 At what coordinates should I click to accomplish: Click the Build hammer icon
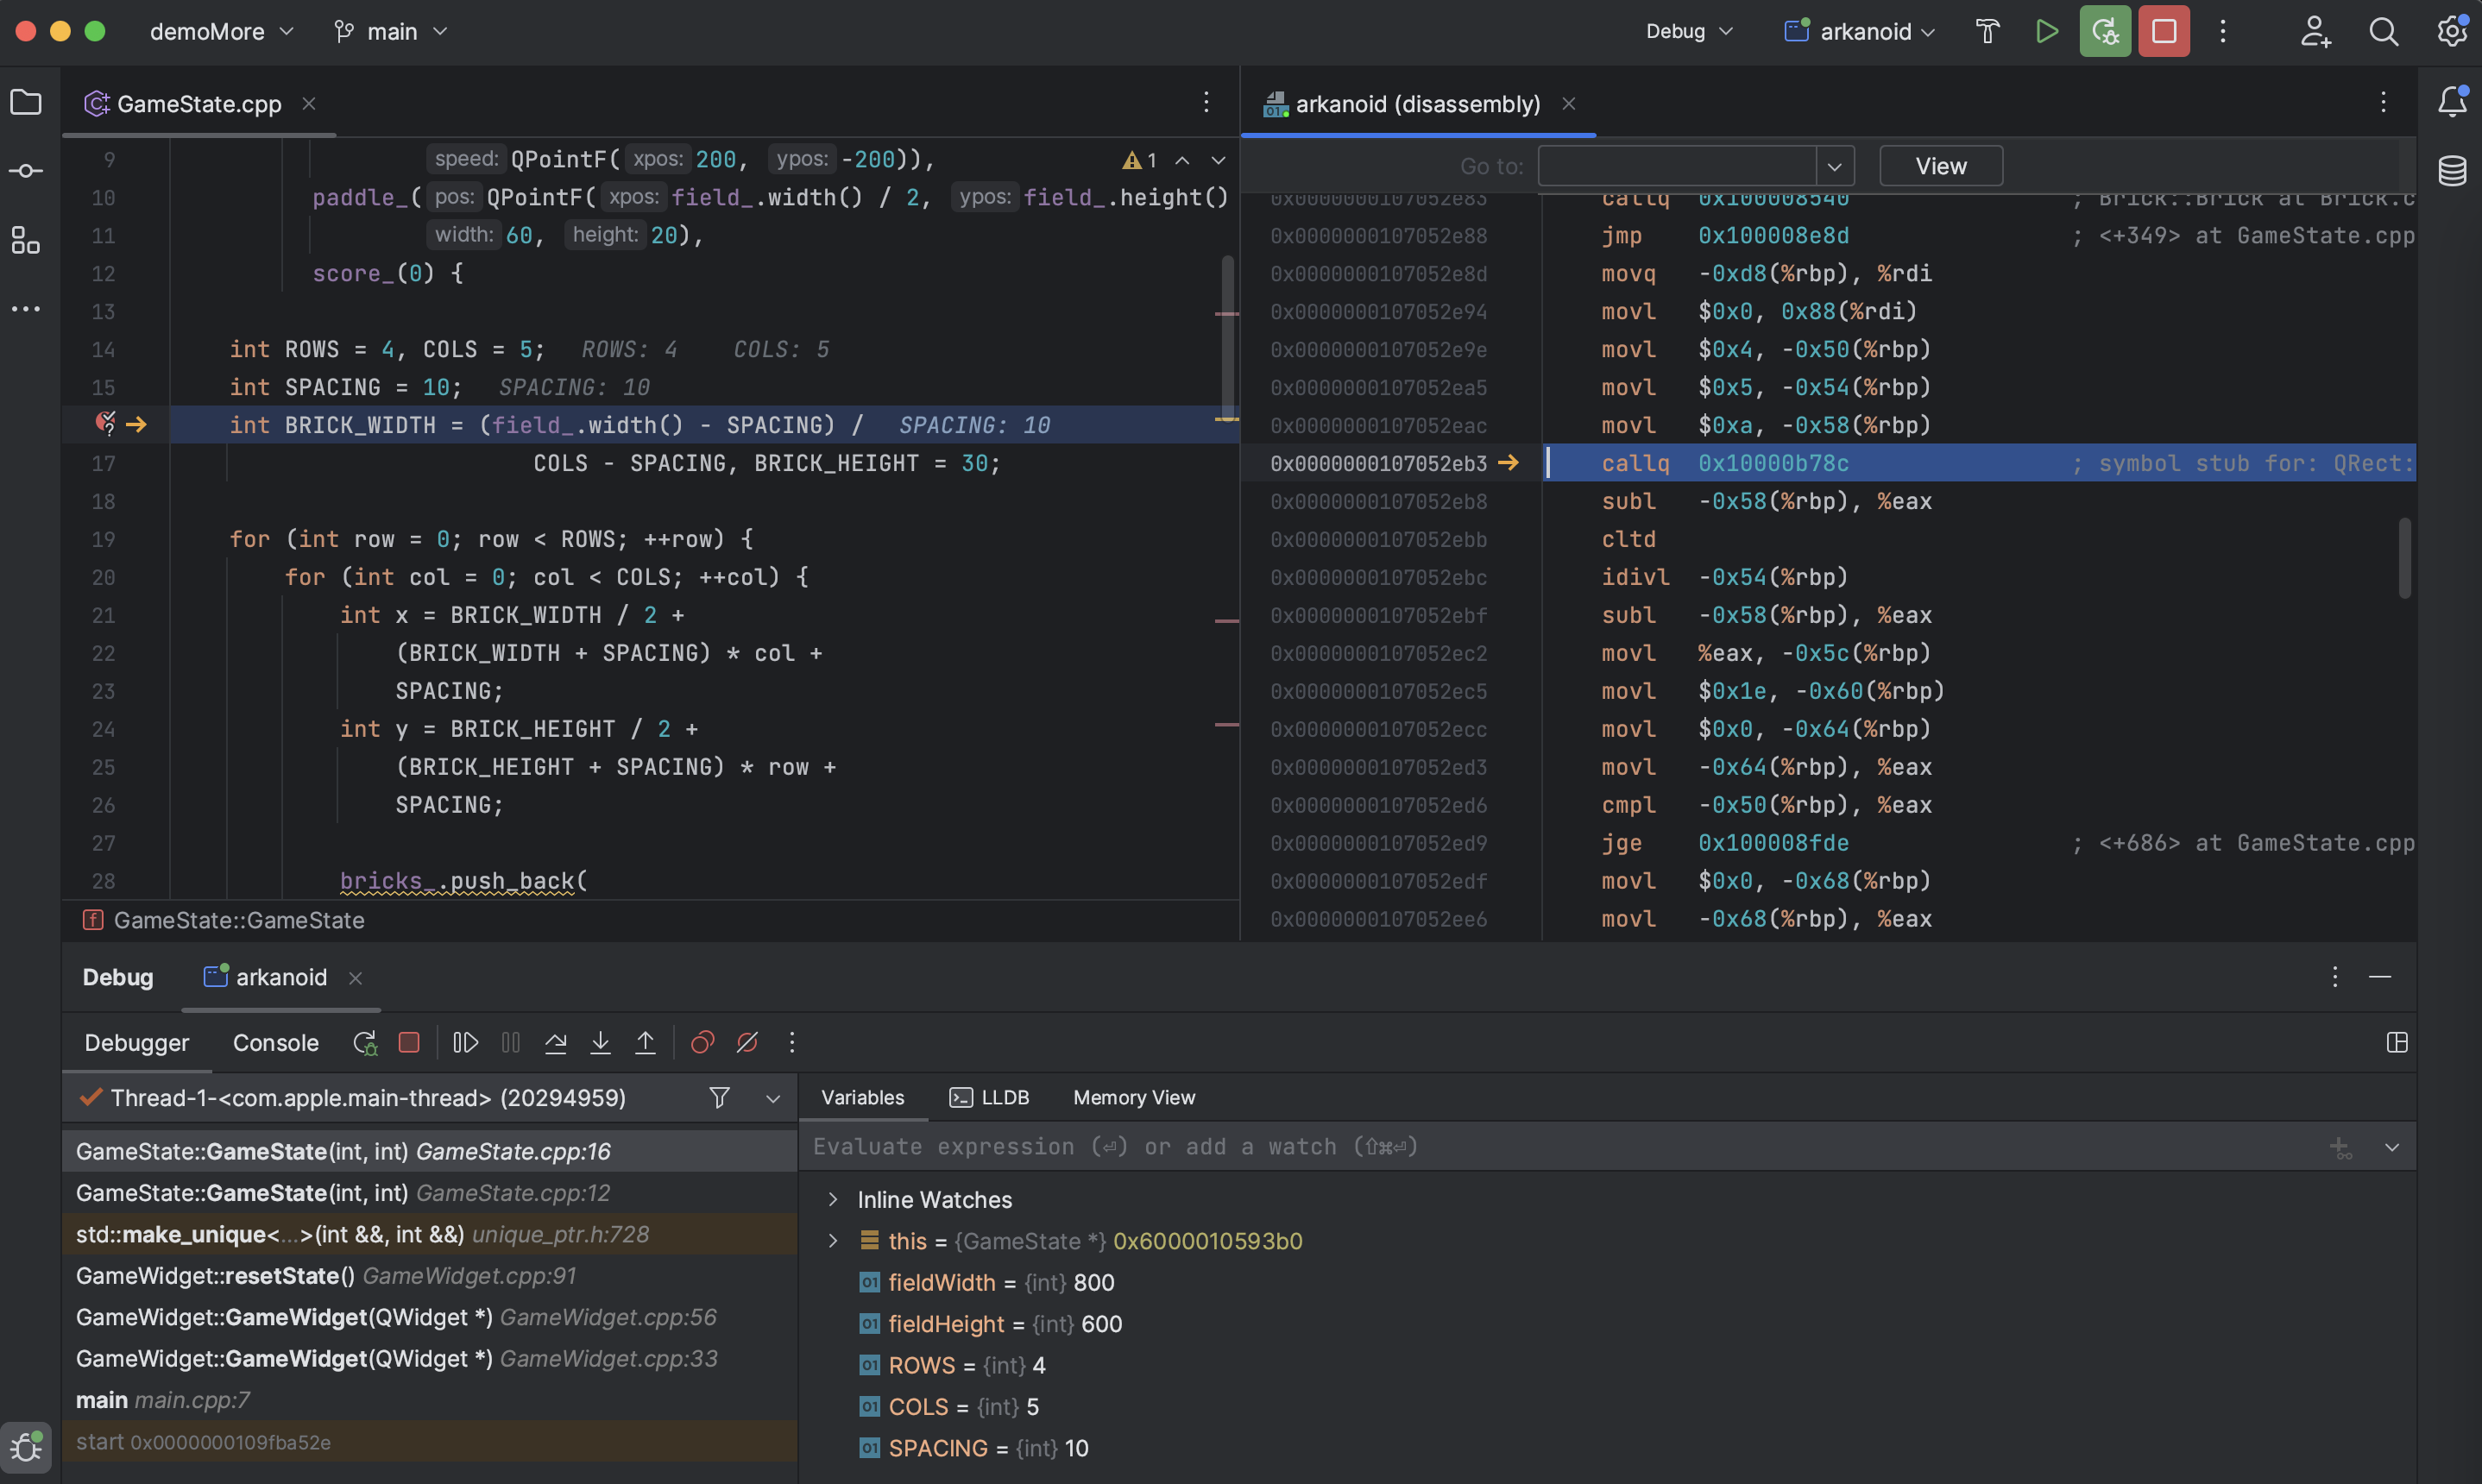click(1987, 32)
